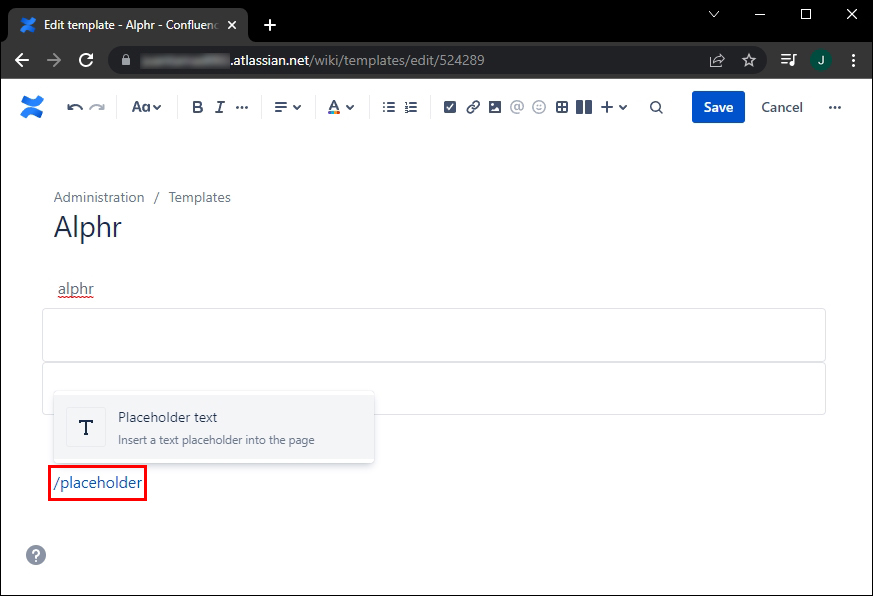This screenshot has width=873, height=596.
Task: Insert a numbered list
Action: [x=411, y=107]
